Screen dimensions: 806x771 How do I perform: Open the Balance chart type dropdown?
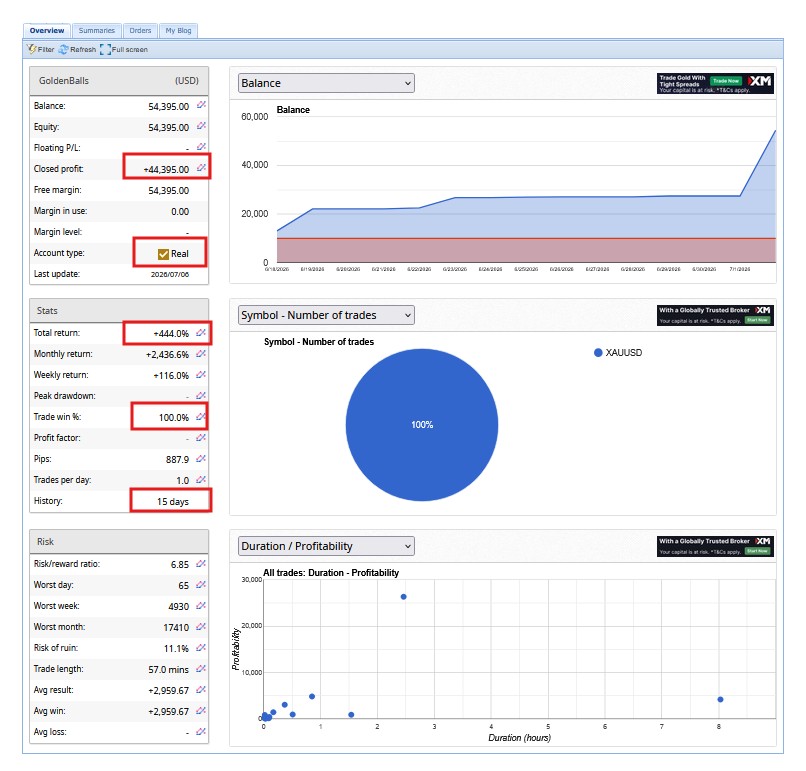326,83
